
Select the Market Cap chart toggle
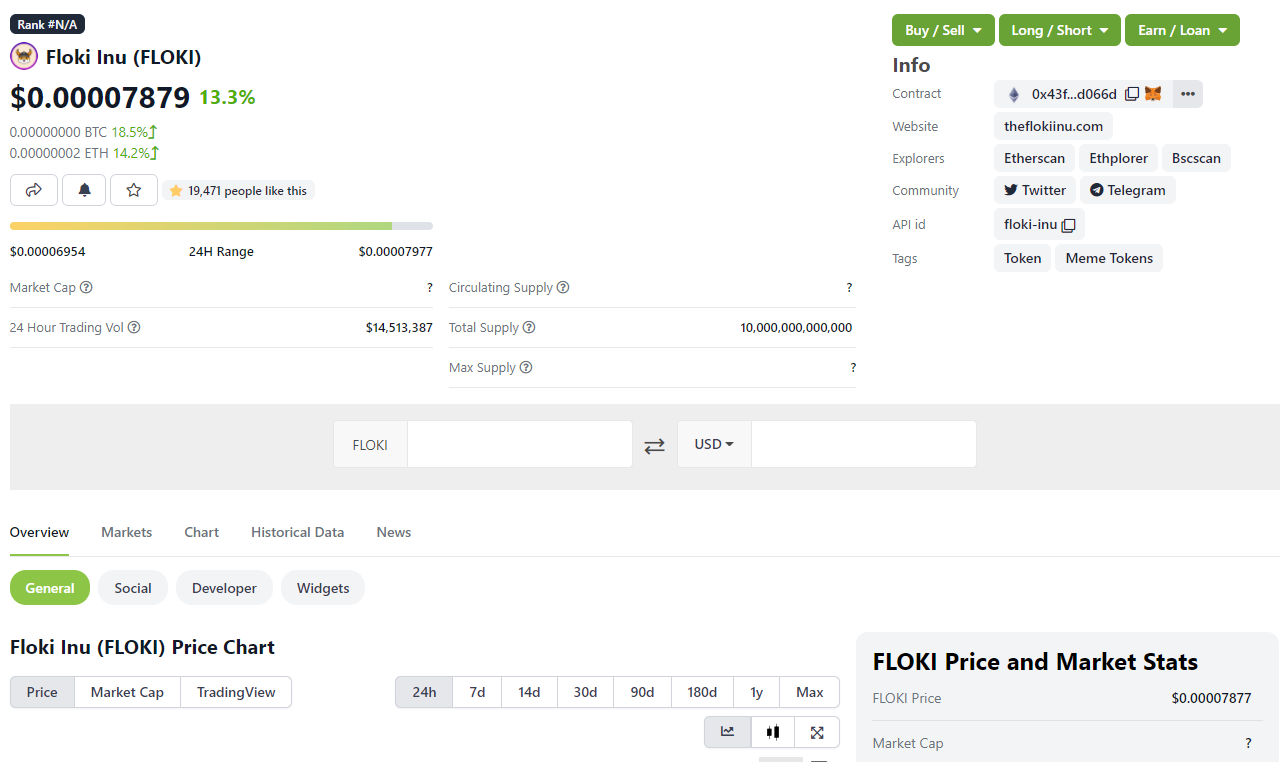[127, 692]
